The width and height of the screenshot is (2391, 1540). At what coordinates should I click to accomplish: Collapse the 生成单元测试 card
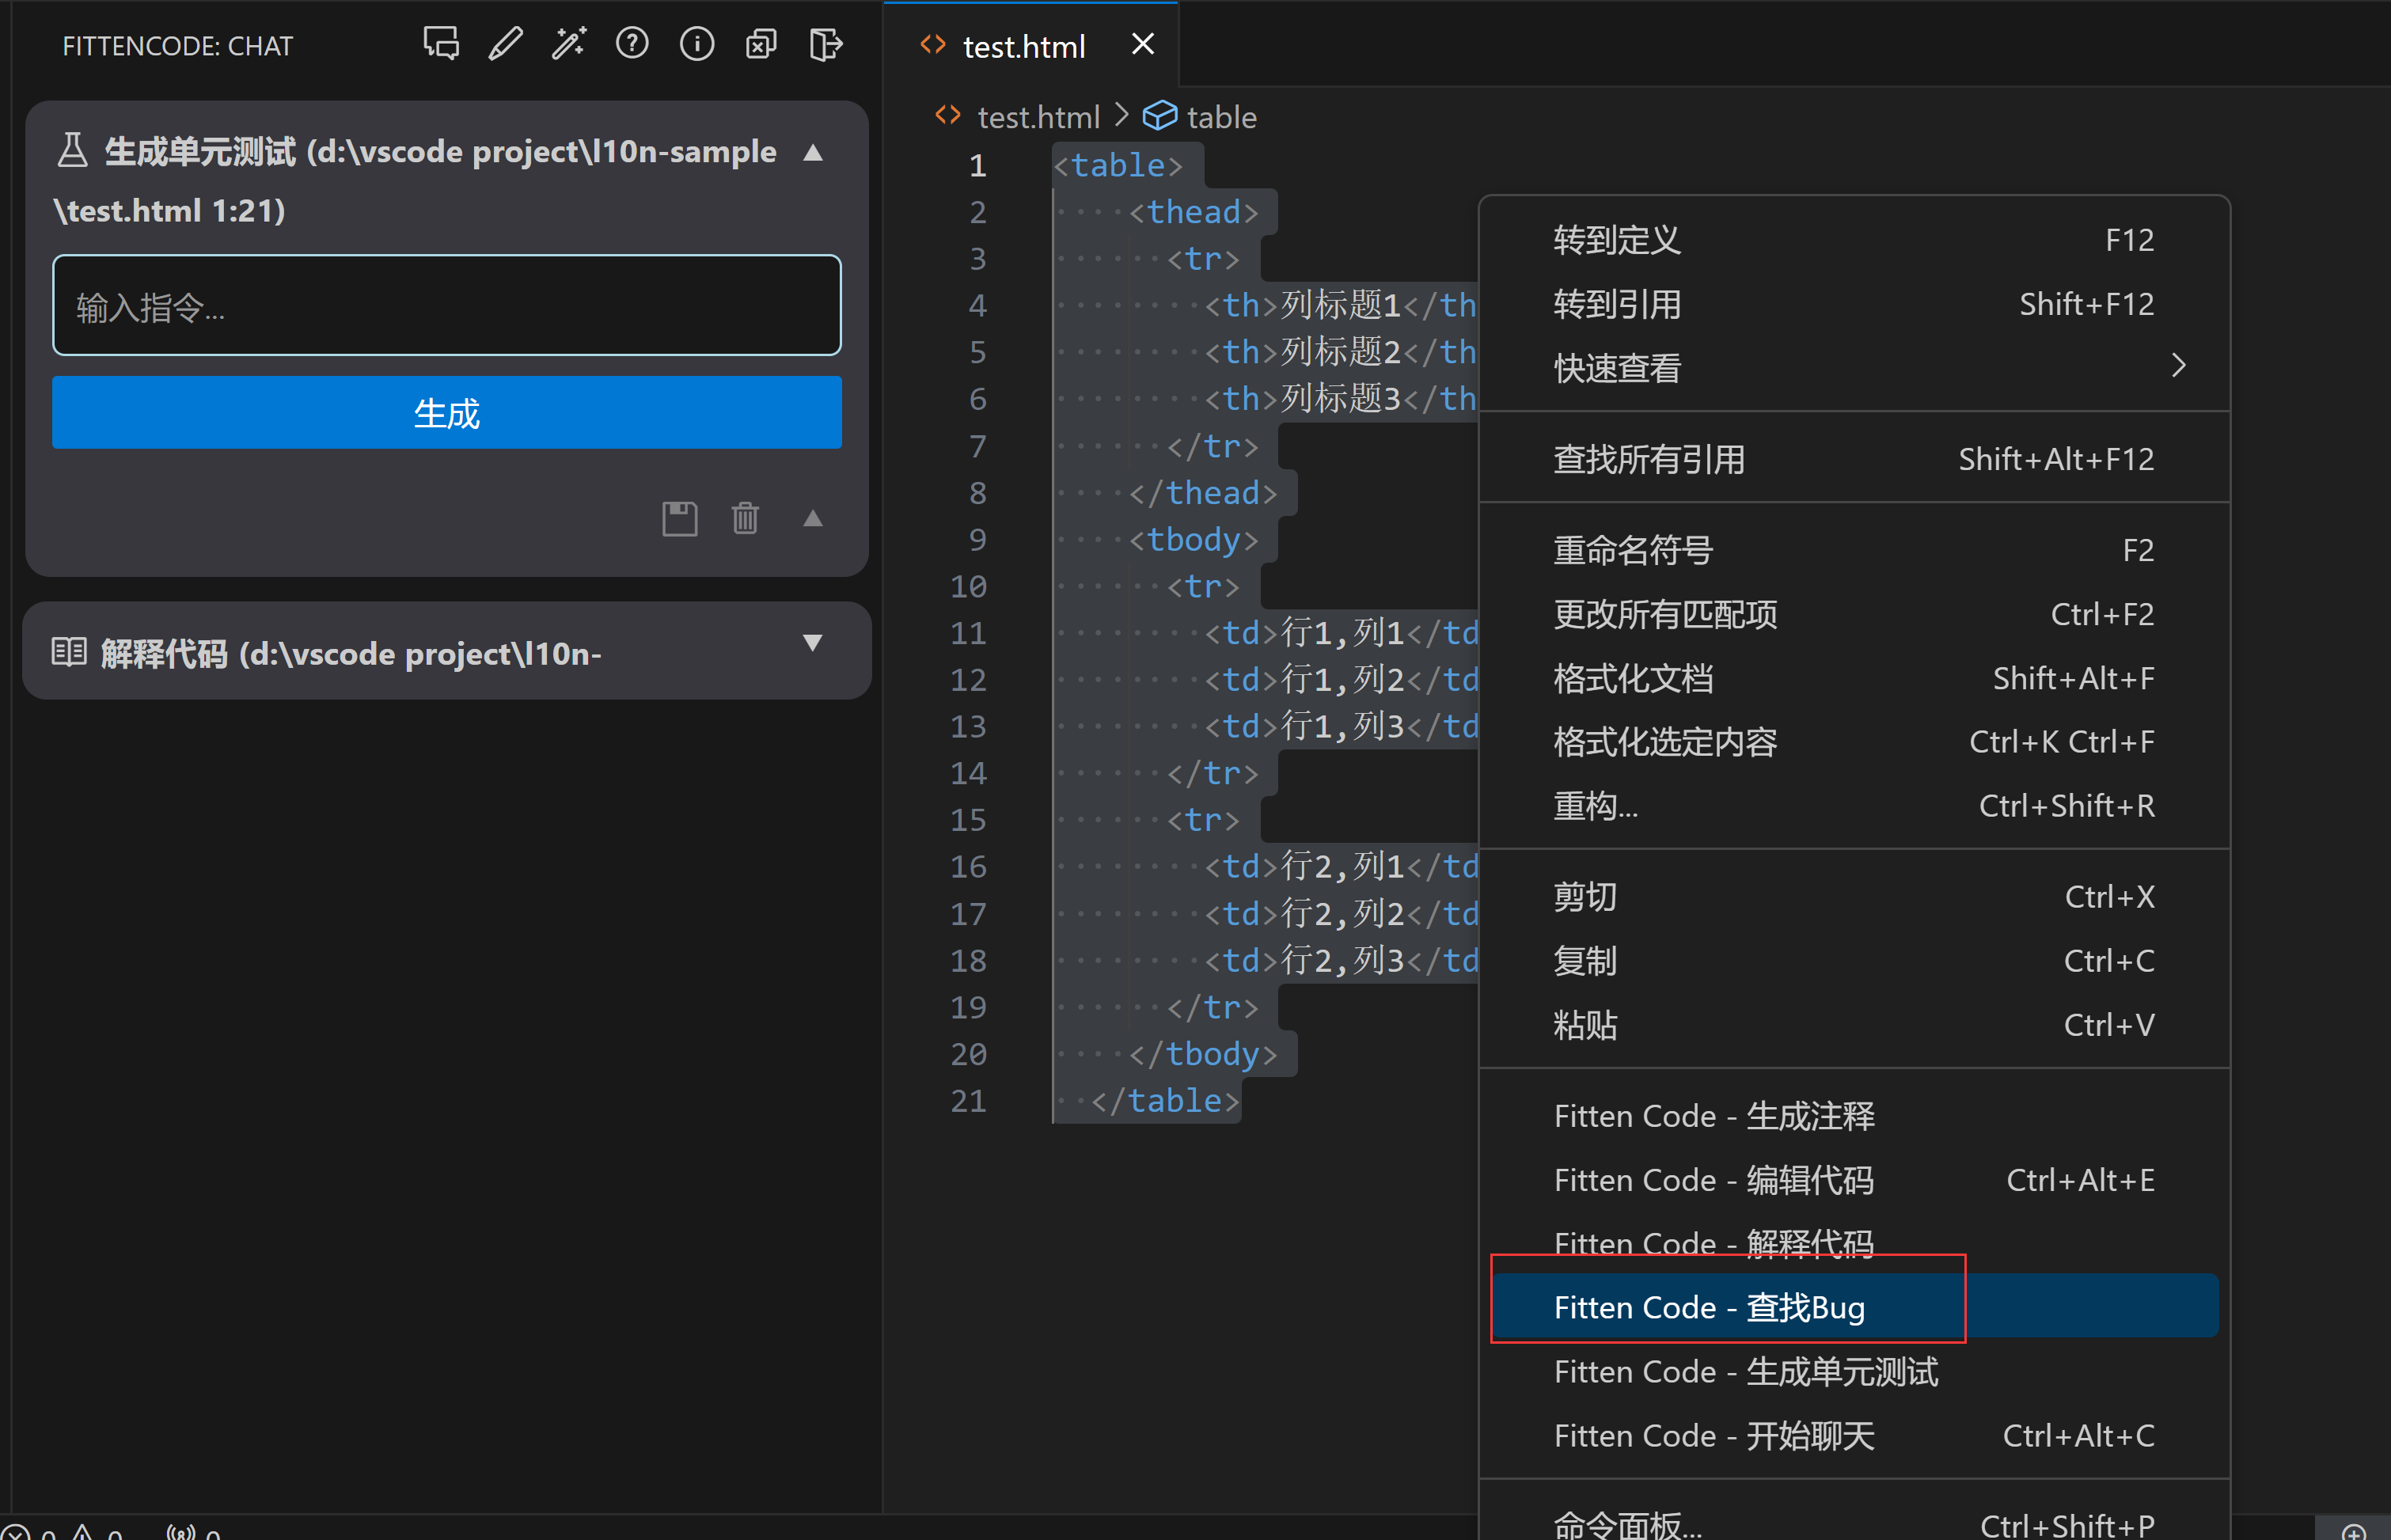(812, 152)
